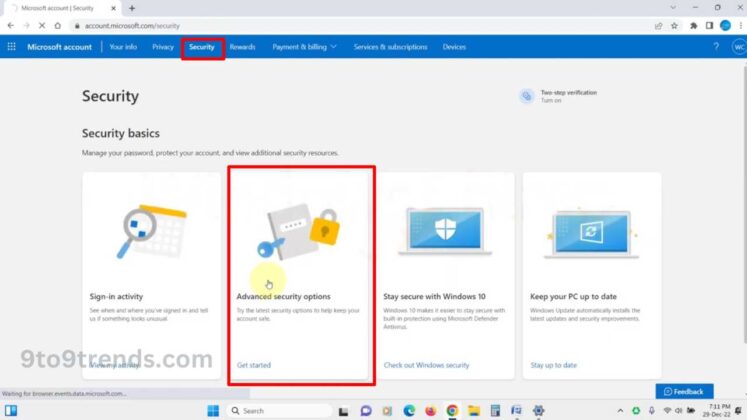Open the Microsoft app launcher grid
The height and width of the screenshot is (420, 747).
tap(11, 47)
